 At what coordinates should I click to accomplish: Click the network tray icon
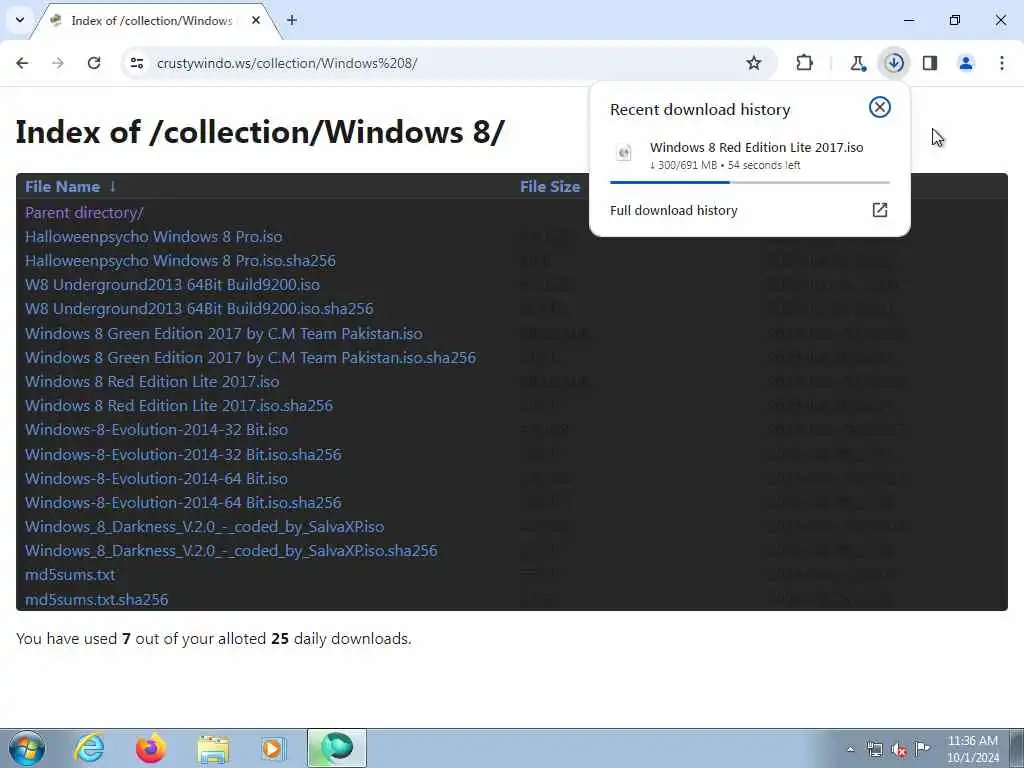click(x=874, y=750)
